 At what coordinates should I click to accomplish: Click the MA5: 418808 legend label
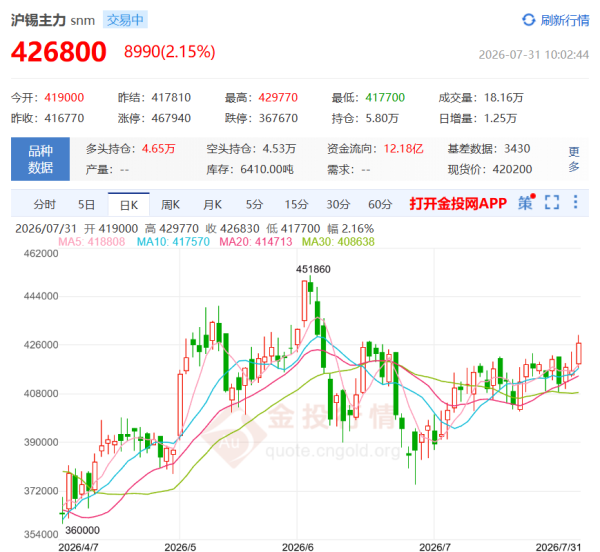(x=91, y=242)
